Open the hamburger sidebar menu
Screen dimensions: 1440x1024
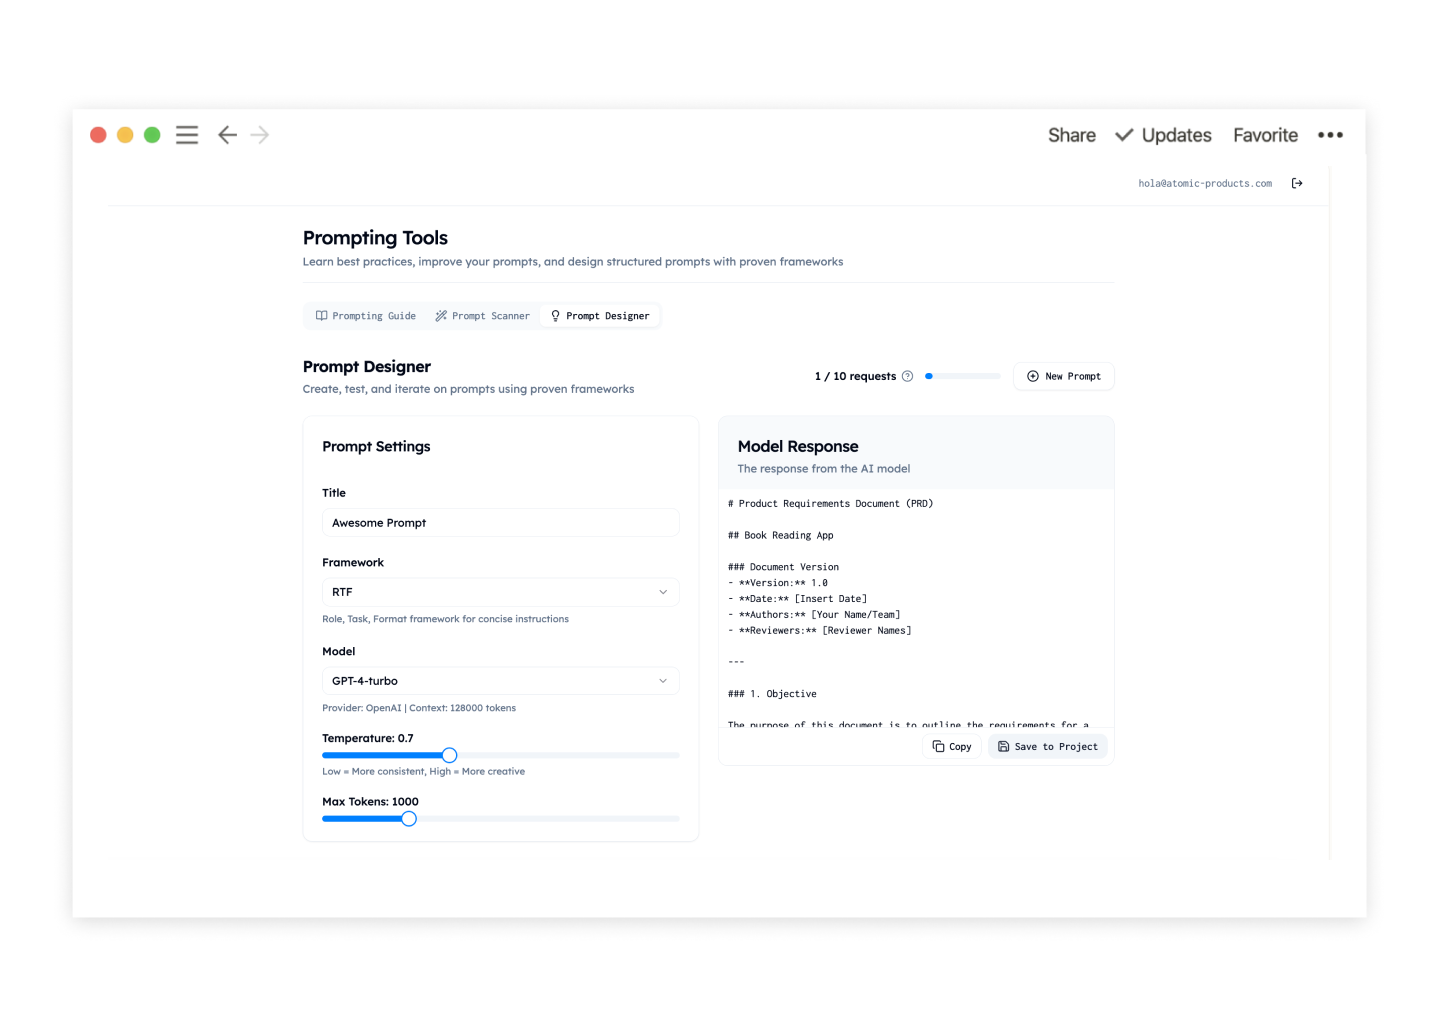[187, 135]
